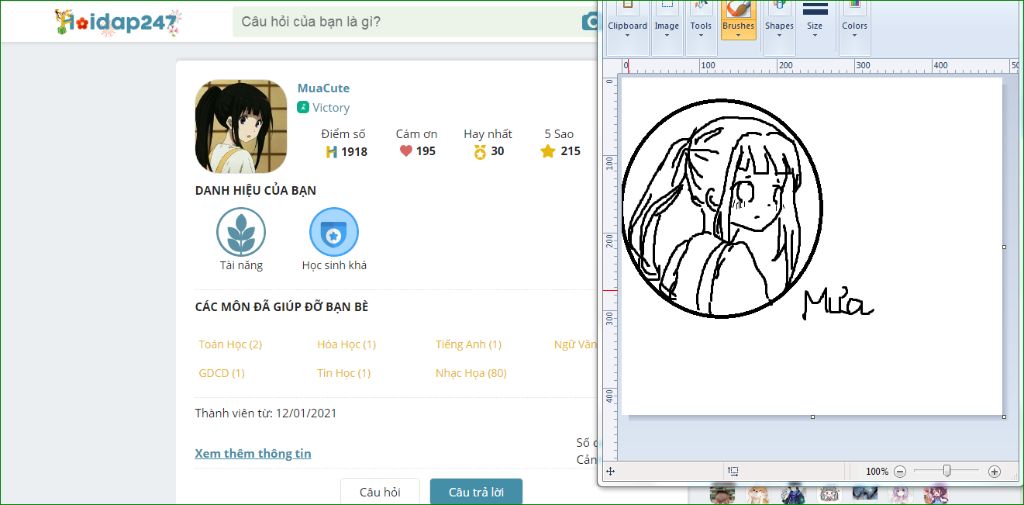The image size is (1024, 505).
Task: Open the Tiếng Anh (1) subject link
Action: (x=468, y=344)
